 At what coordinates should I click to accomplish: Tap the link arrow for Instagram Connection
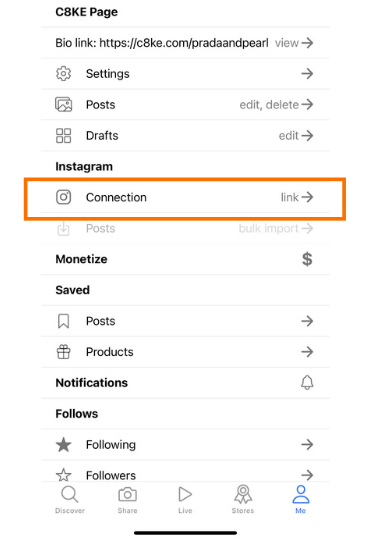[x=297, y=197]
